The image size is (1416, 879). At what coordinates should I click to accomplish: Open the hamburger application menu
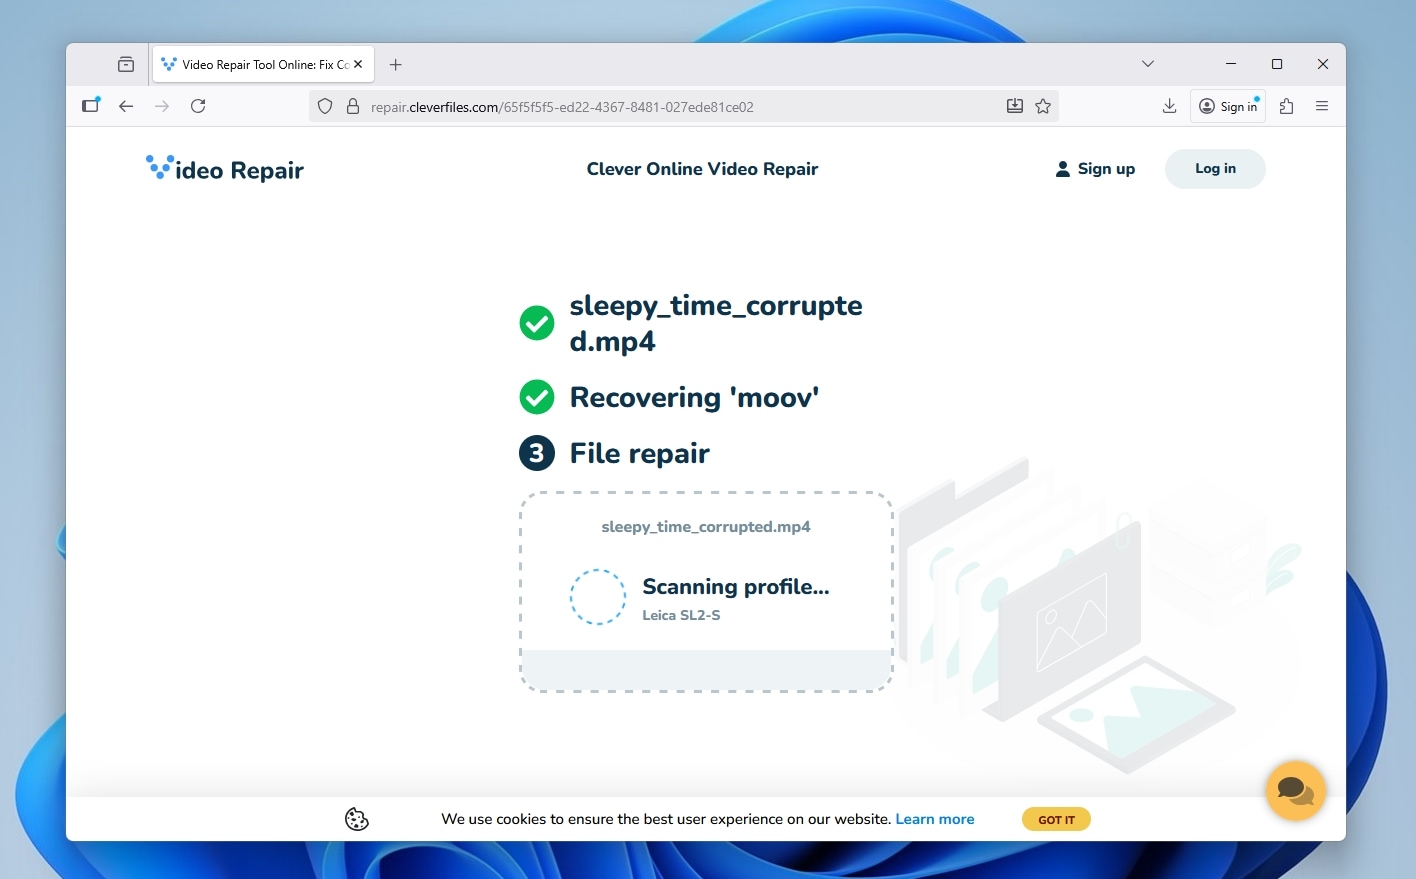pos(1322,105)
